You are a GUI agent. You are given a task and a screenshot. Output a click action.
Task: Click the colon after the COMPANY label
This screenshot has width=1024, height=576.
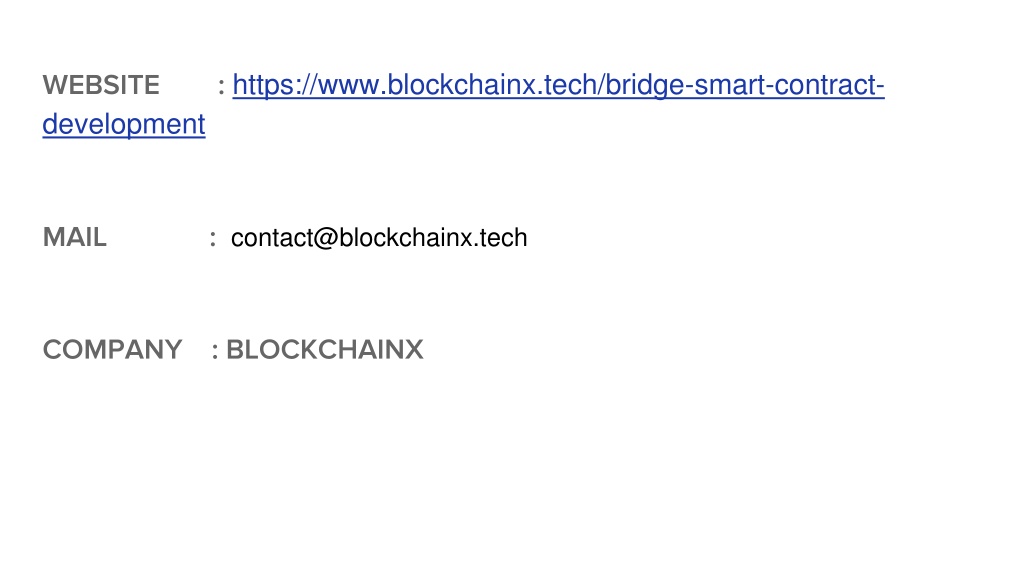tap(215, 351)
